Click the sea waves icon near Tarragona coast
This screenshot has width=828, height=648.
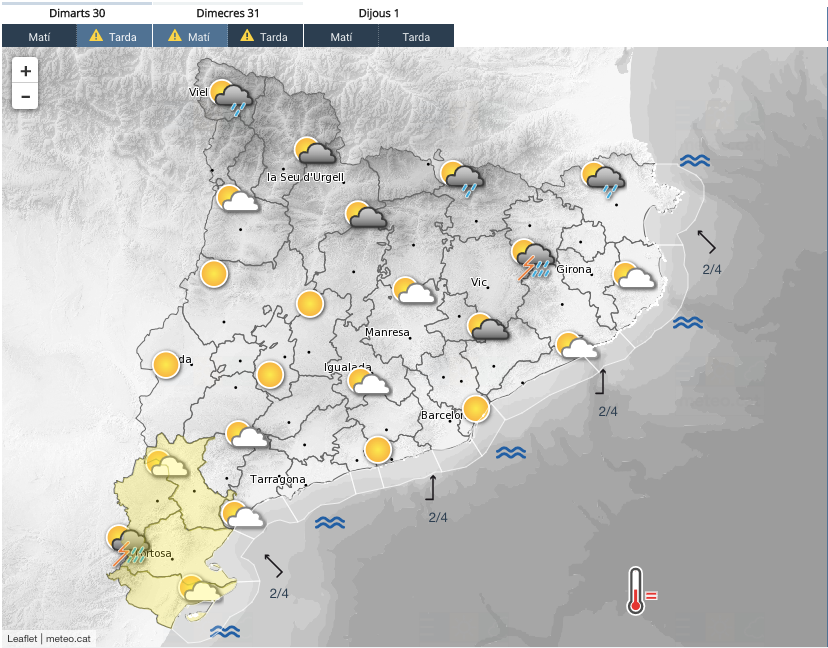[330, 522]
